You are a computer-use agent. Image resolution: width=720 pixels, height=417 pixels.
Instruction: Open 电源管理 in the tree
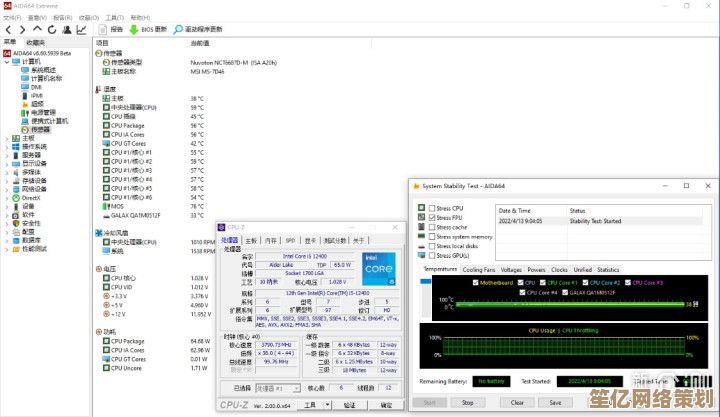(43, 113)
